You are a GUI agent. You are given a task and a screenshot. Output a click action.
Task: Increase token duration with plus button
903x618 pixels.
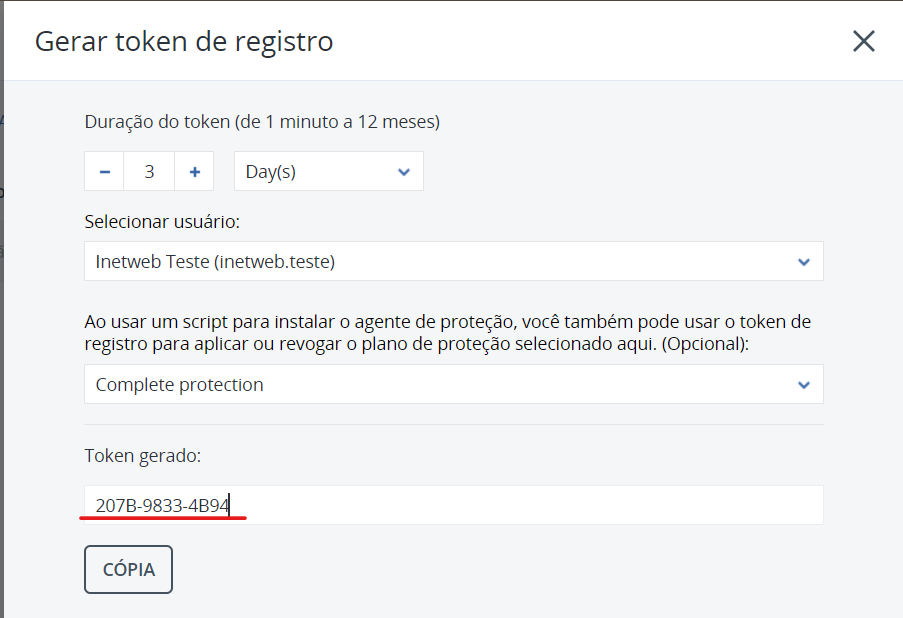click(195, 172)
